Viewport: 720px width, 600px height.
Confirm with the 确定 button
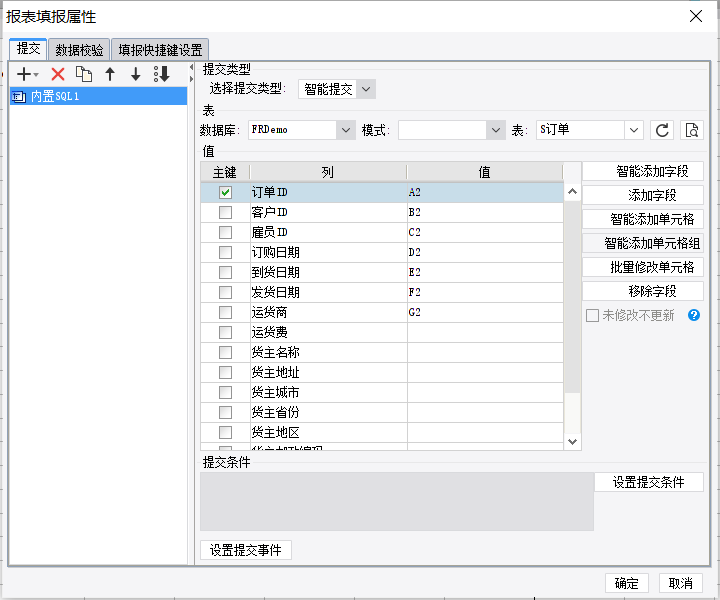[626, 583]
